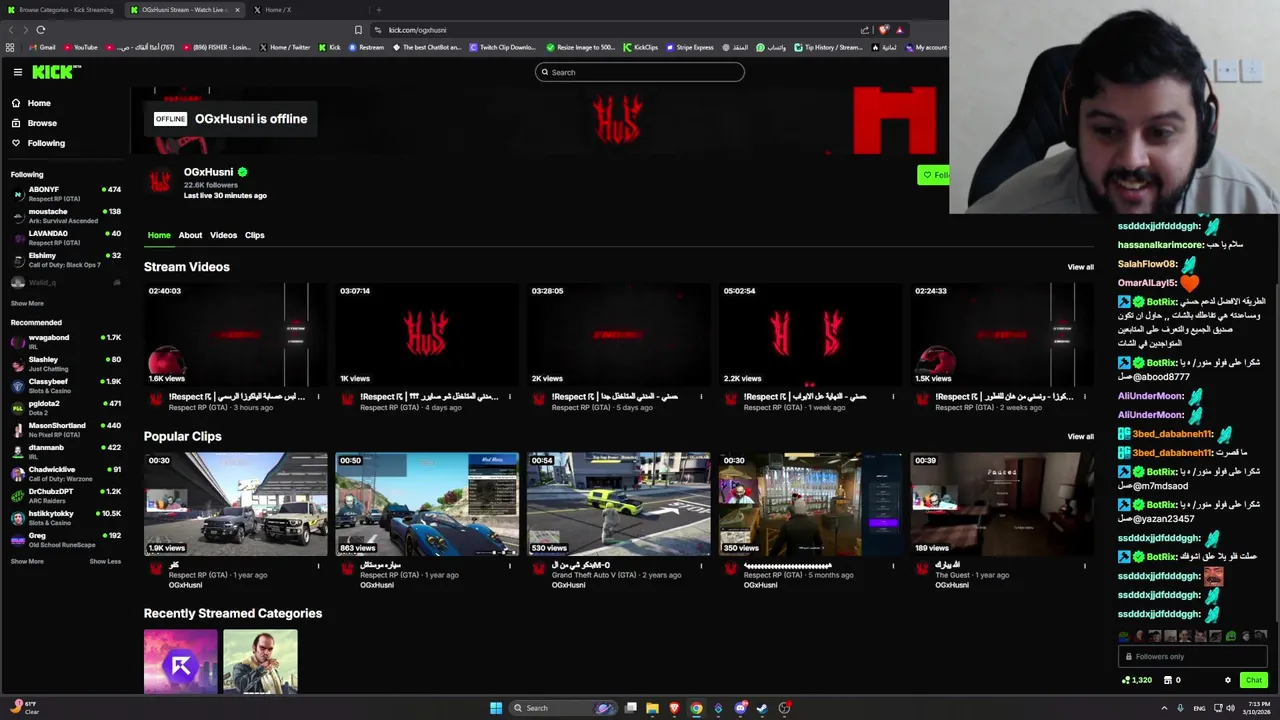Go back with browser back arrow
Image resolution: width=1280 pixels, height=720 pixels.
click(x=11, y=30)
